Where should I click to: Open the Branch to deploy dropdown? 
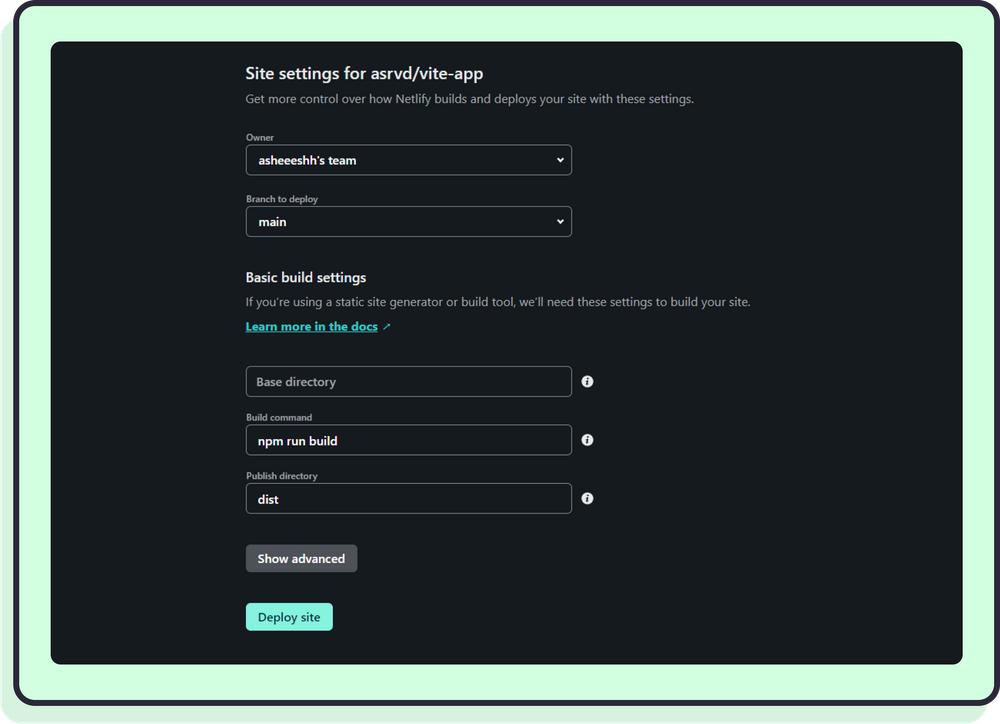408,222
